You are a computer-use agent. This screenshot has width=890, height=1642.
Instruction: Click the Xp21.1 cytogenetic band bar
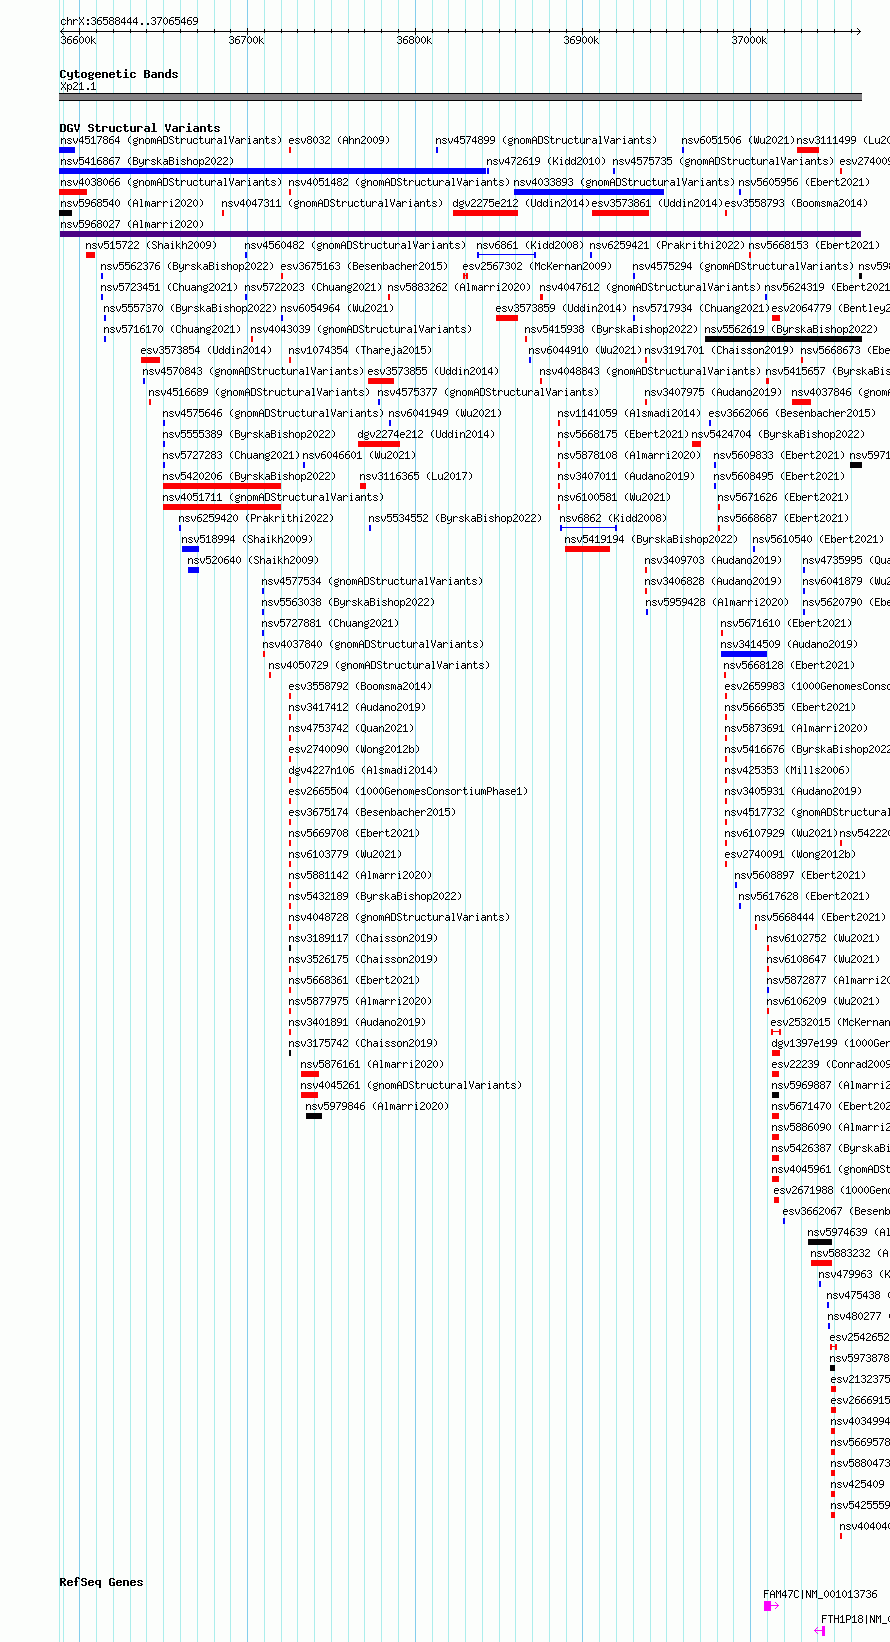point(460,97)
